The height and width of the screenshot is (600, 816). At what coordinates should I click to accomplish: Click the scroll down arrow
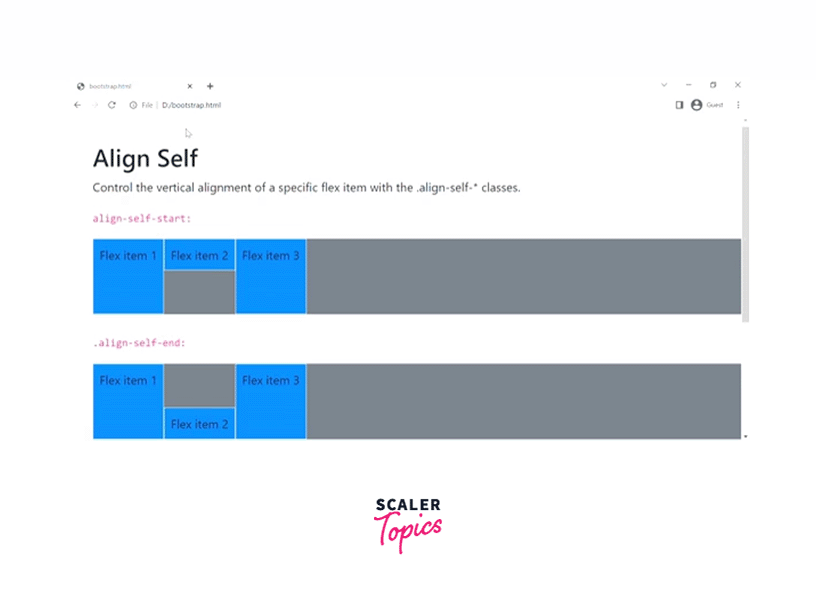pyautogui.click(x=745, y=436)
